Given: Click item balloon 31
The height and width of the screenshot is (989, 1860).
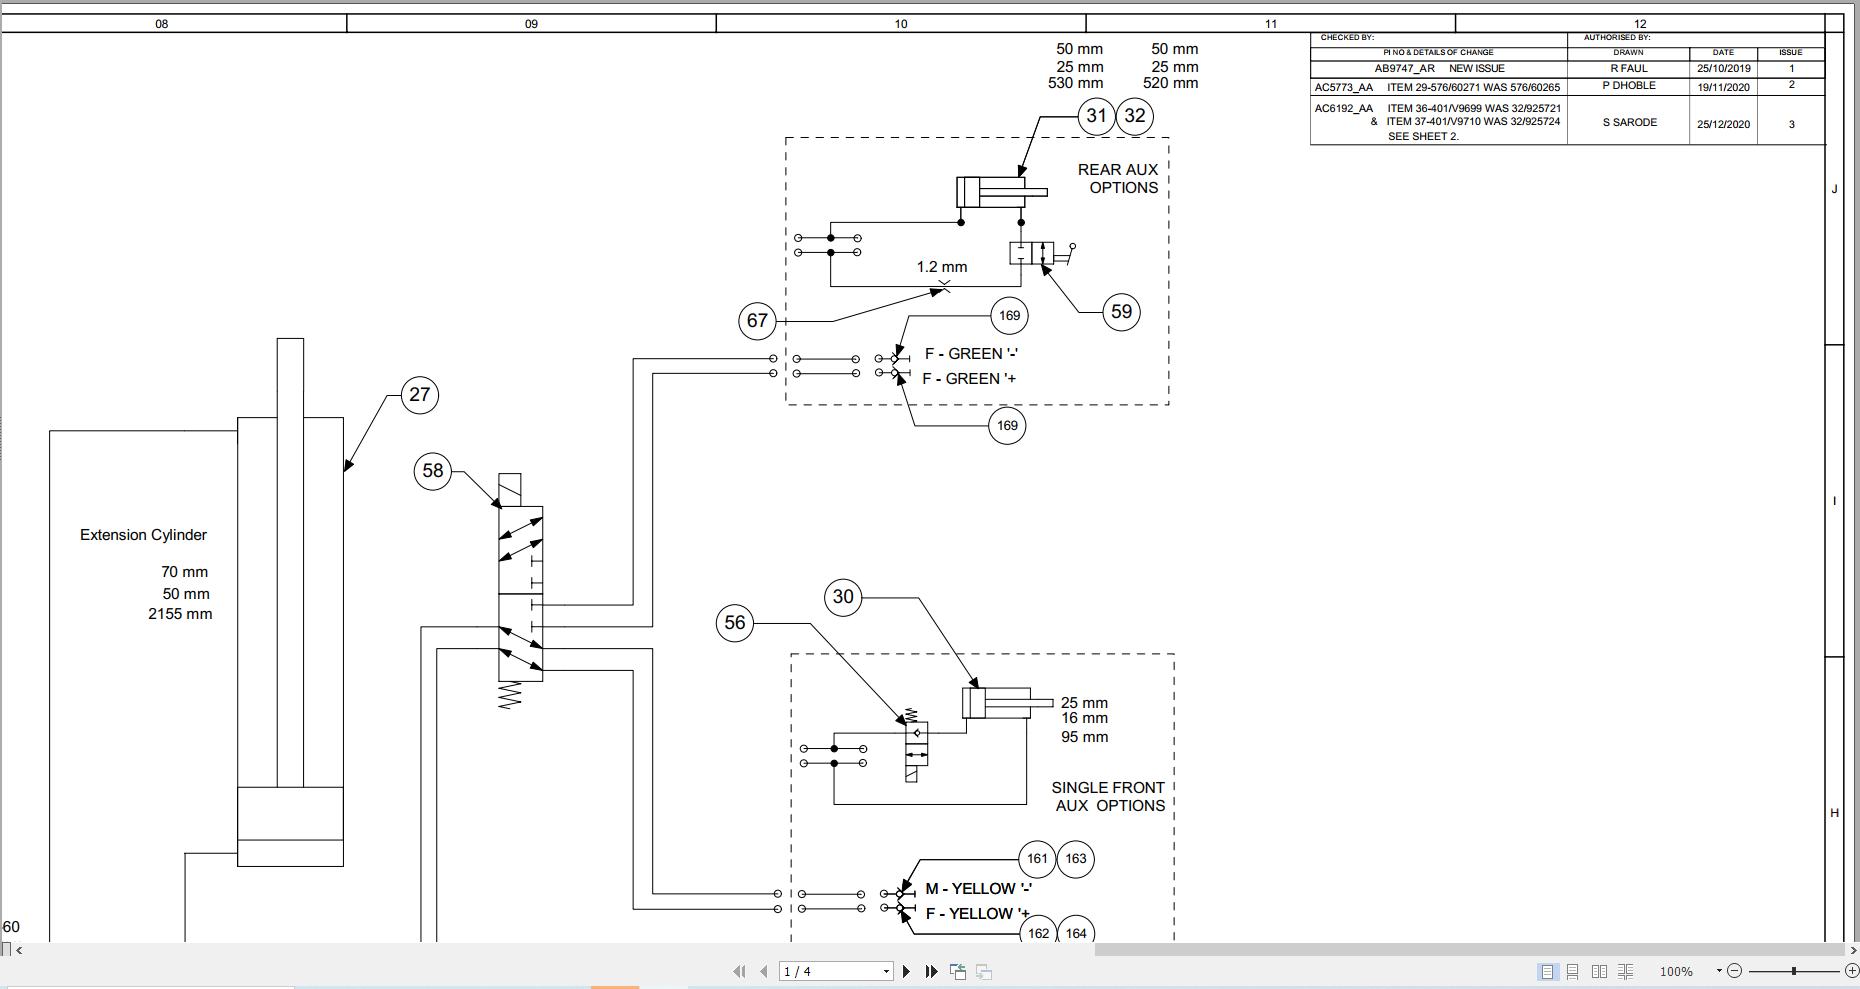Looking at the screenshot, I should click(1097, 116).
